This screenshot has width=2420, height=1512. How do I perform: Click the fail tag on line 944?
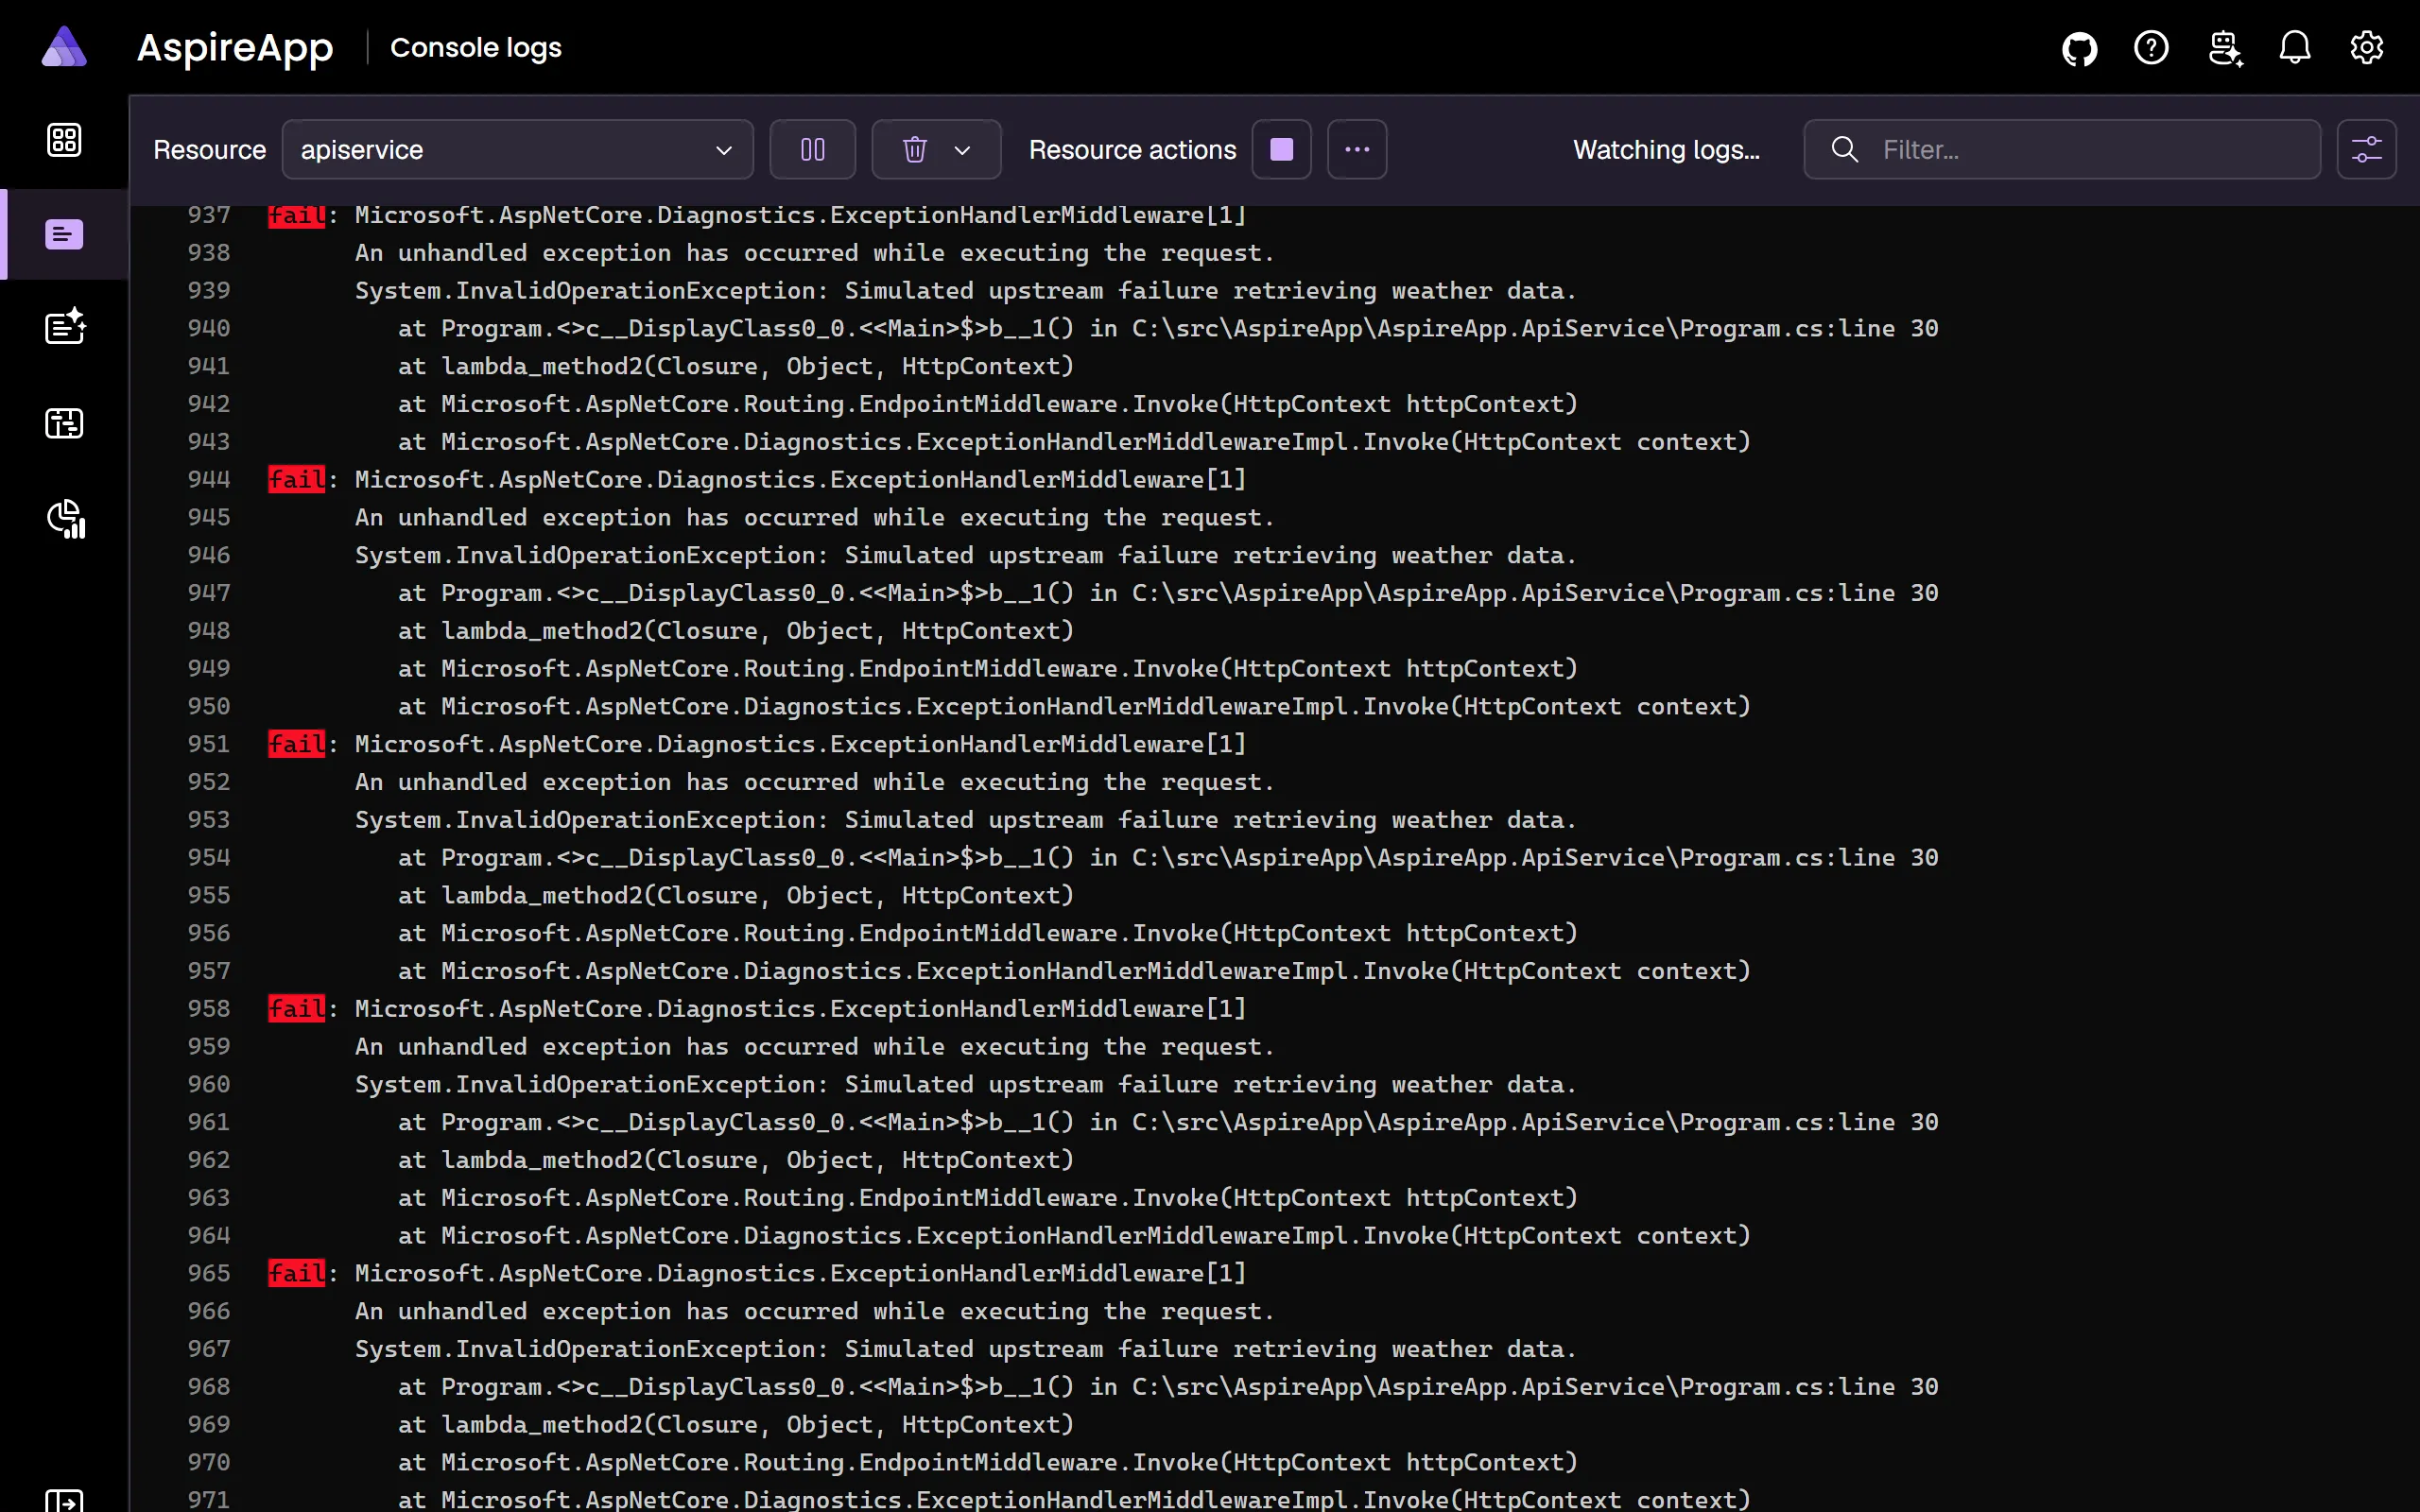click(296, 480)
